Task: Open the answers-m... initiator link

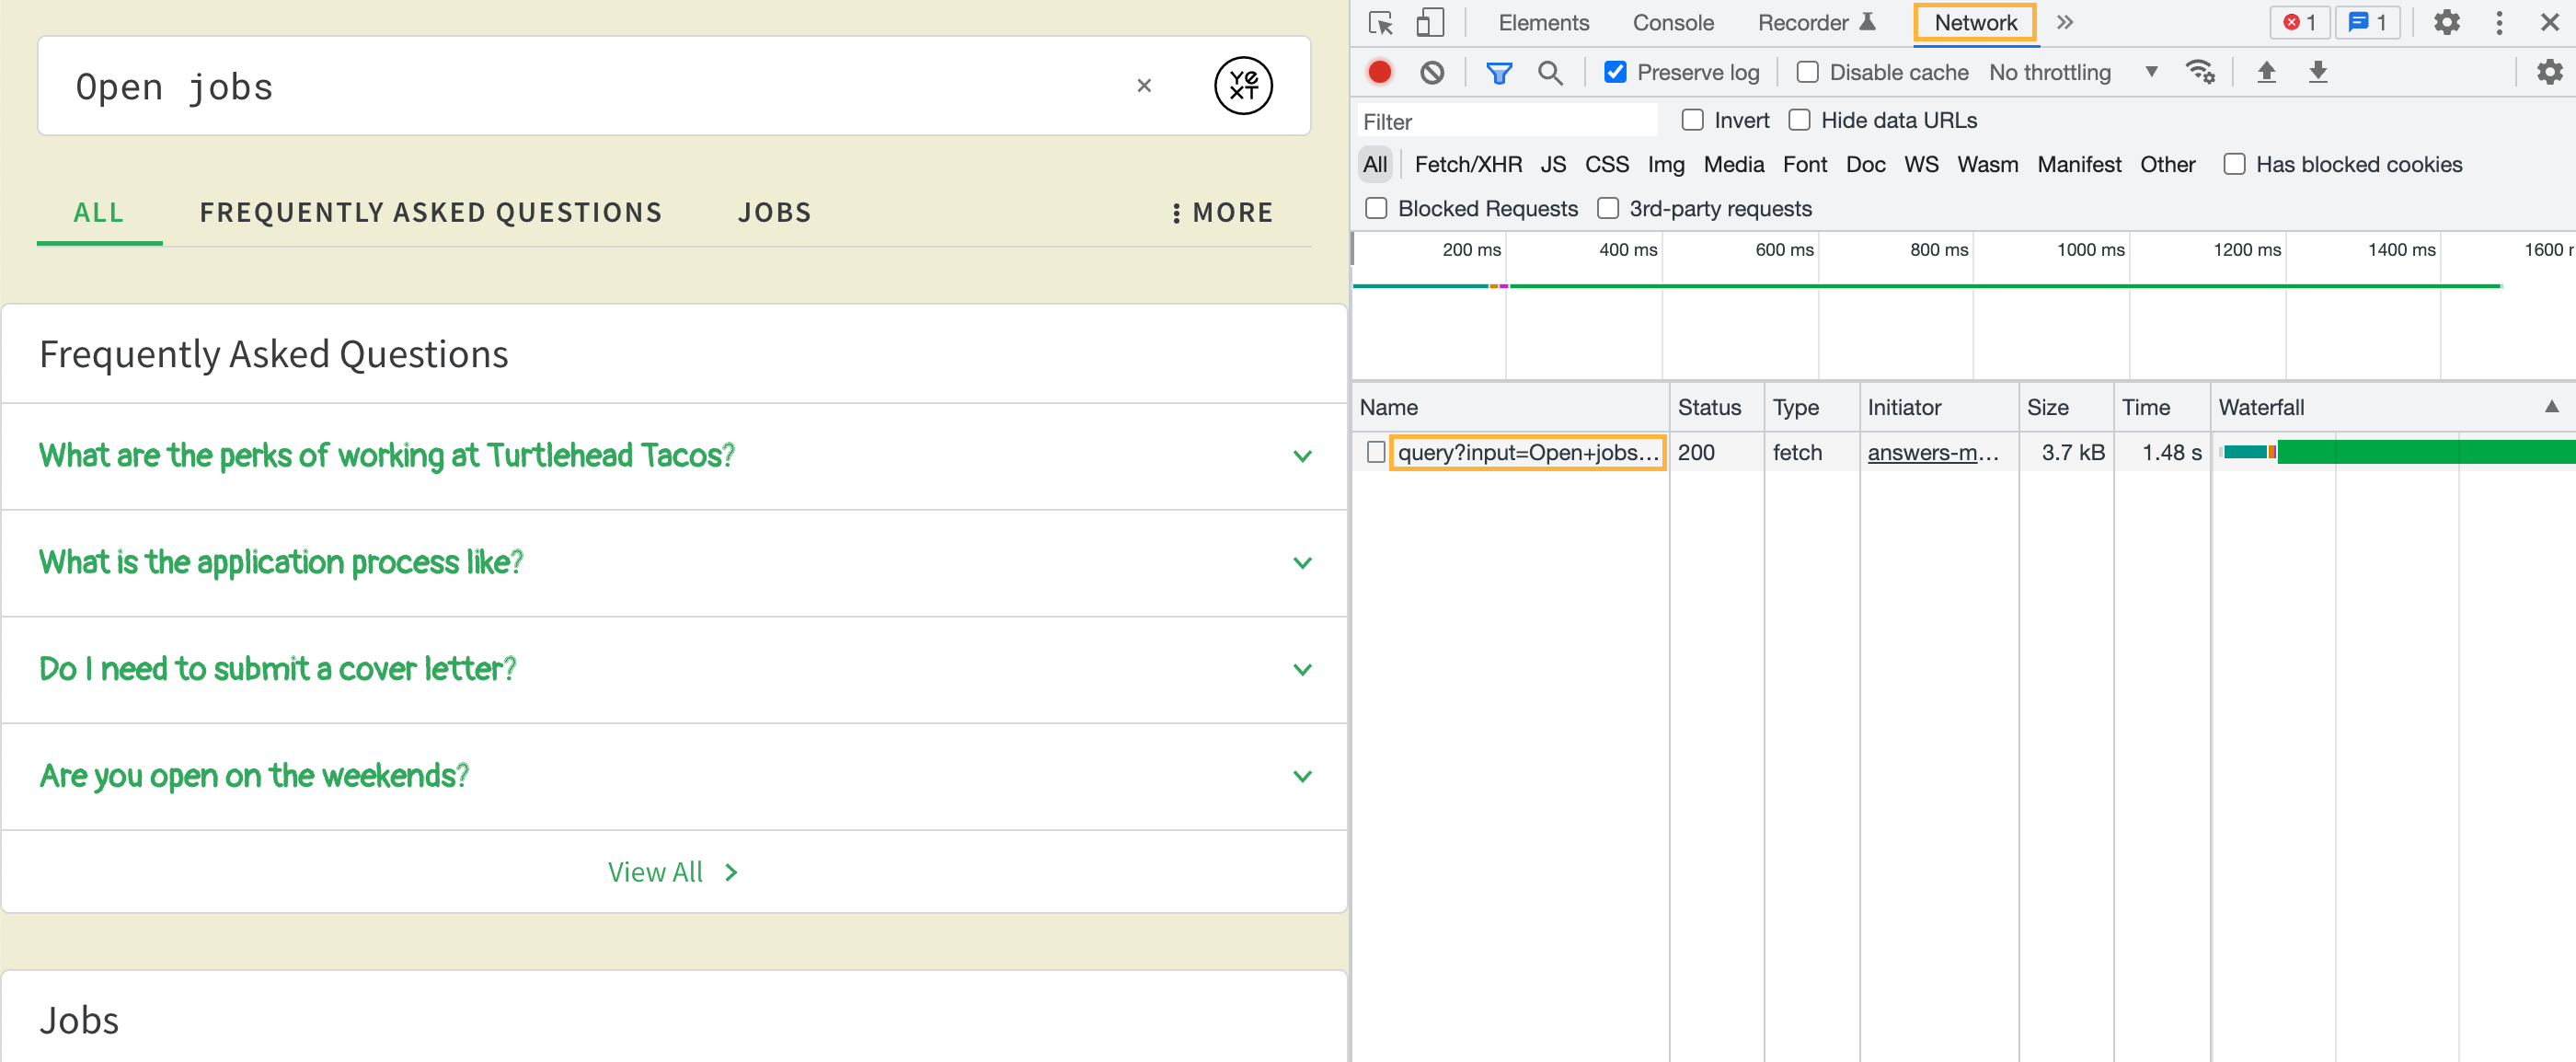Action: click(x=1932, y=452)
